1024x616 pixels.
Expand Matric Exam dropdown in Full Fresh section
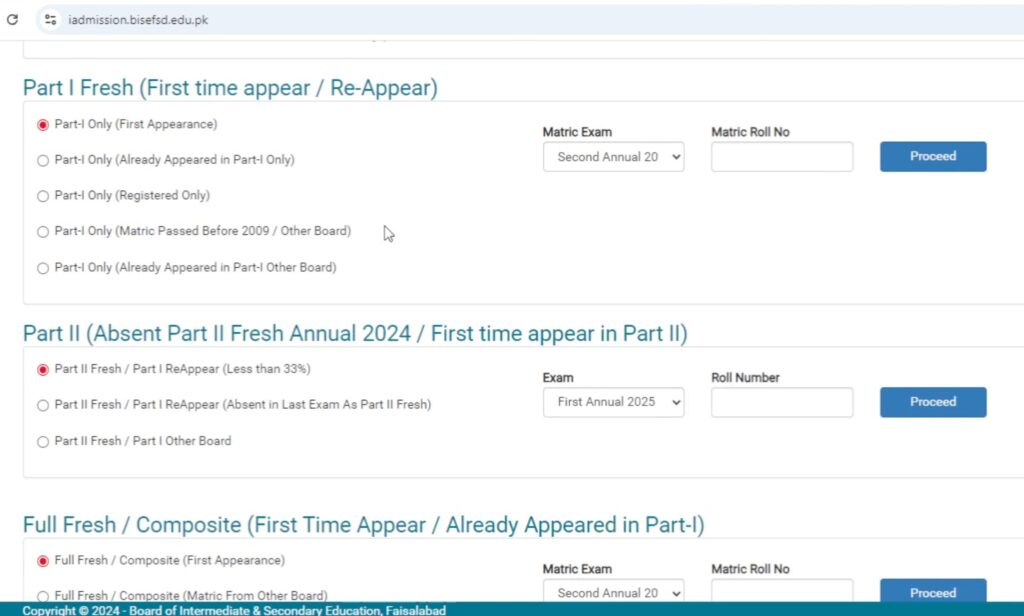(x=613, y=592)
